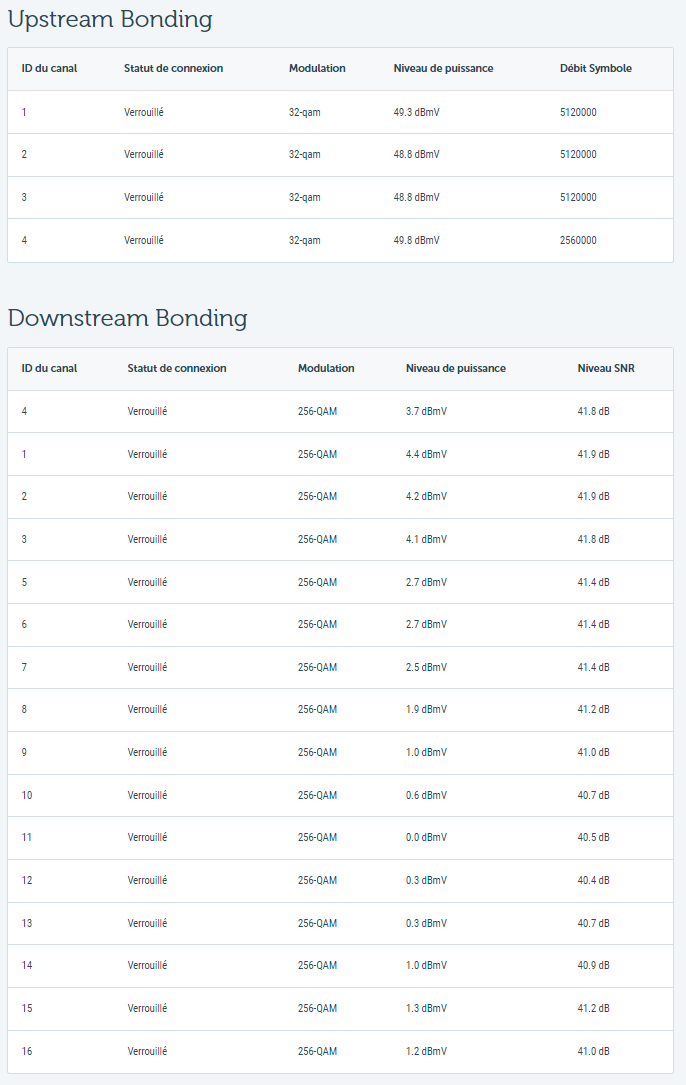686x1085 pixels.
Task: Click channel 14 SNR value 40.9 dB
Action: pos(593,965)
